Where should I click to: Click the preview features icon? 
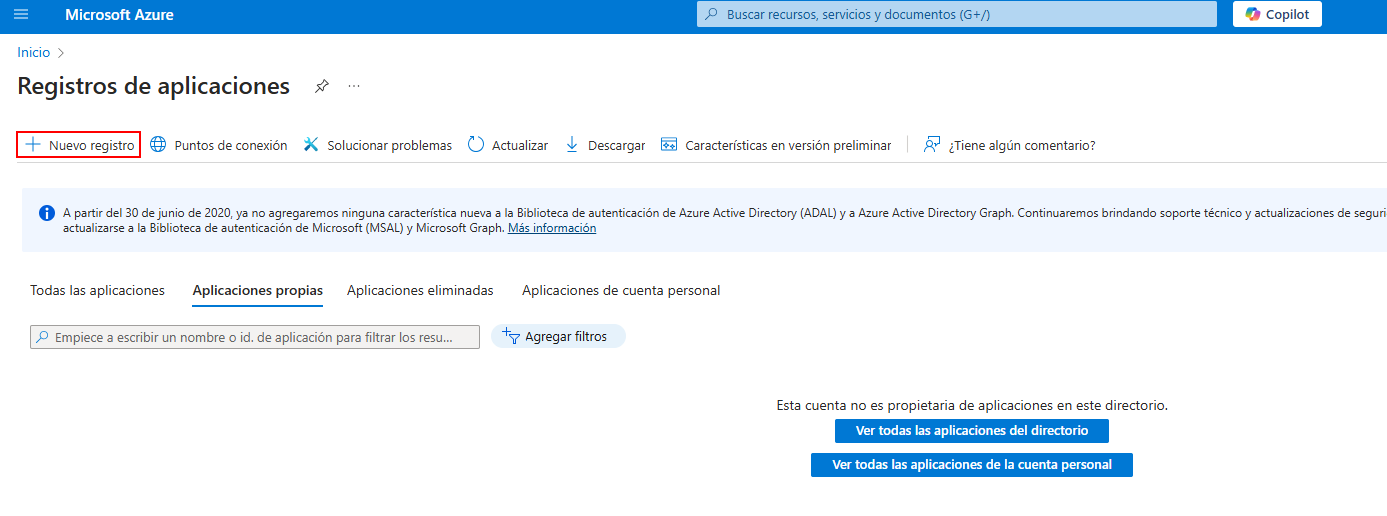[x=669, y=145]
